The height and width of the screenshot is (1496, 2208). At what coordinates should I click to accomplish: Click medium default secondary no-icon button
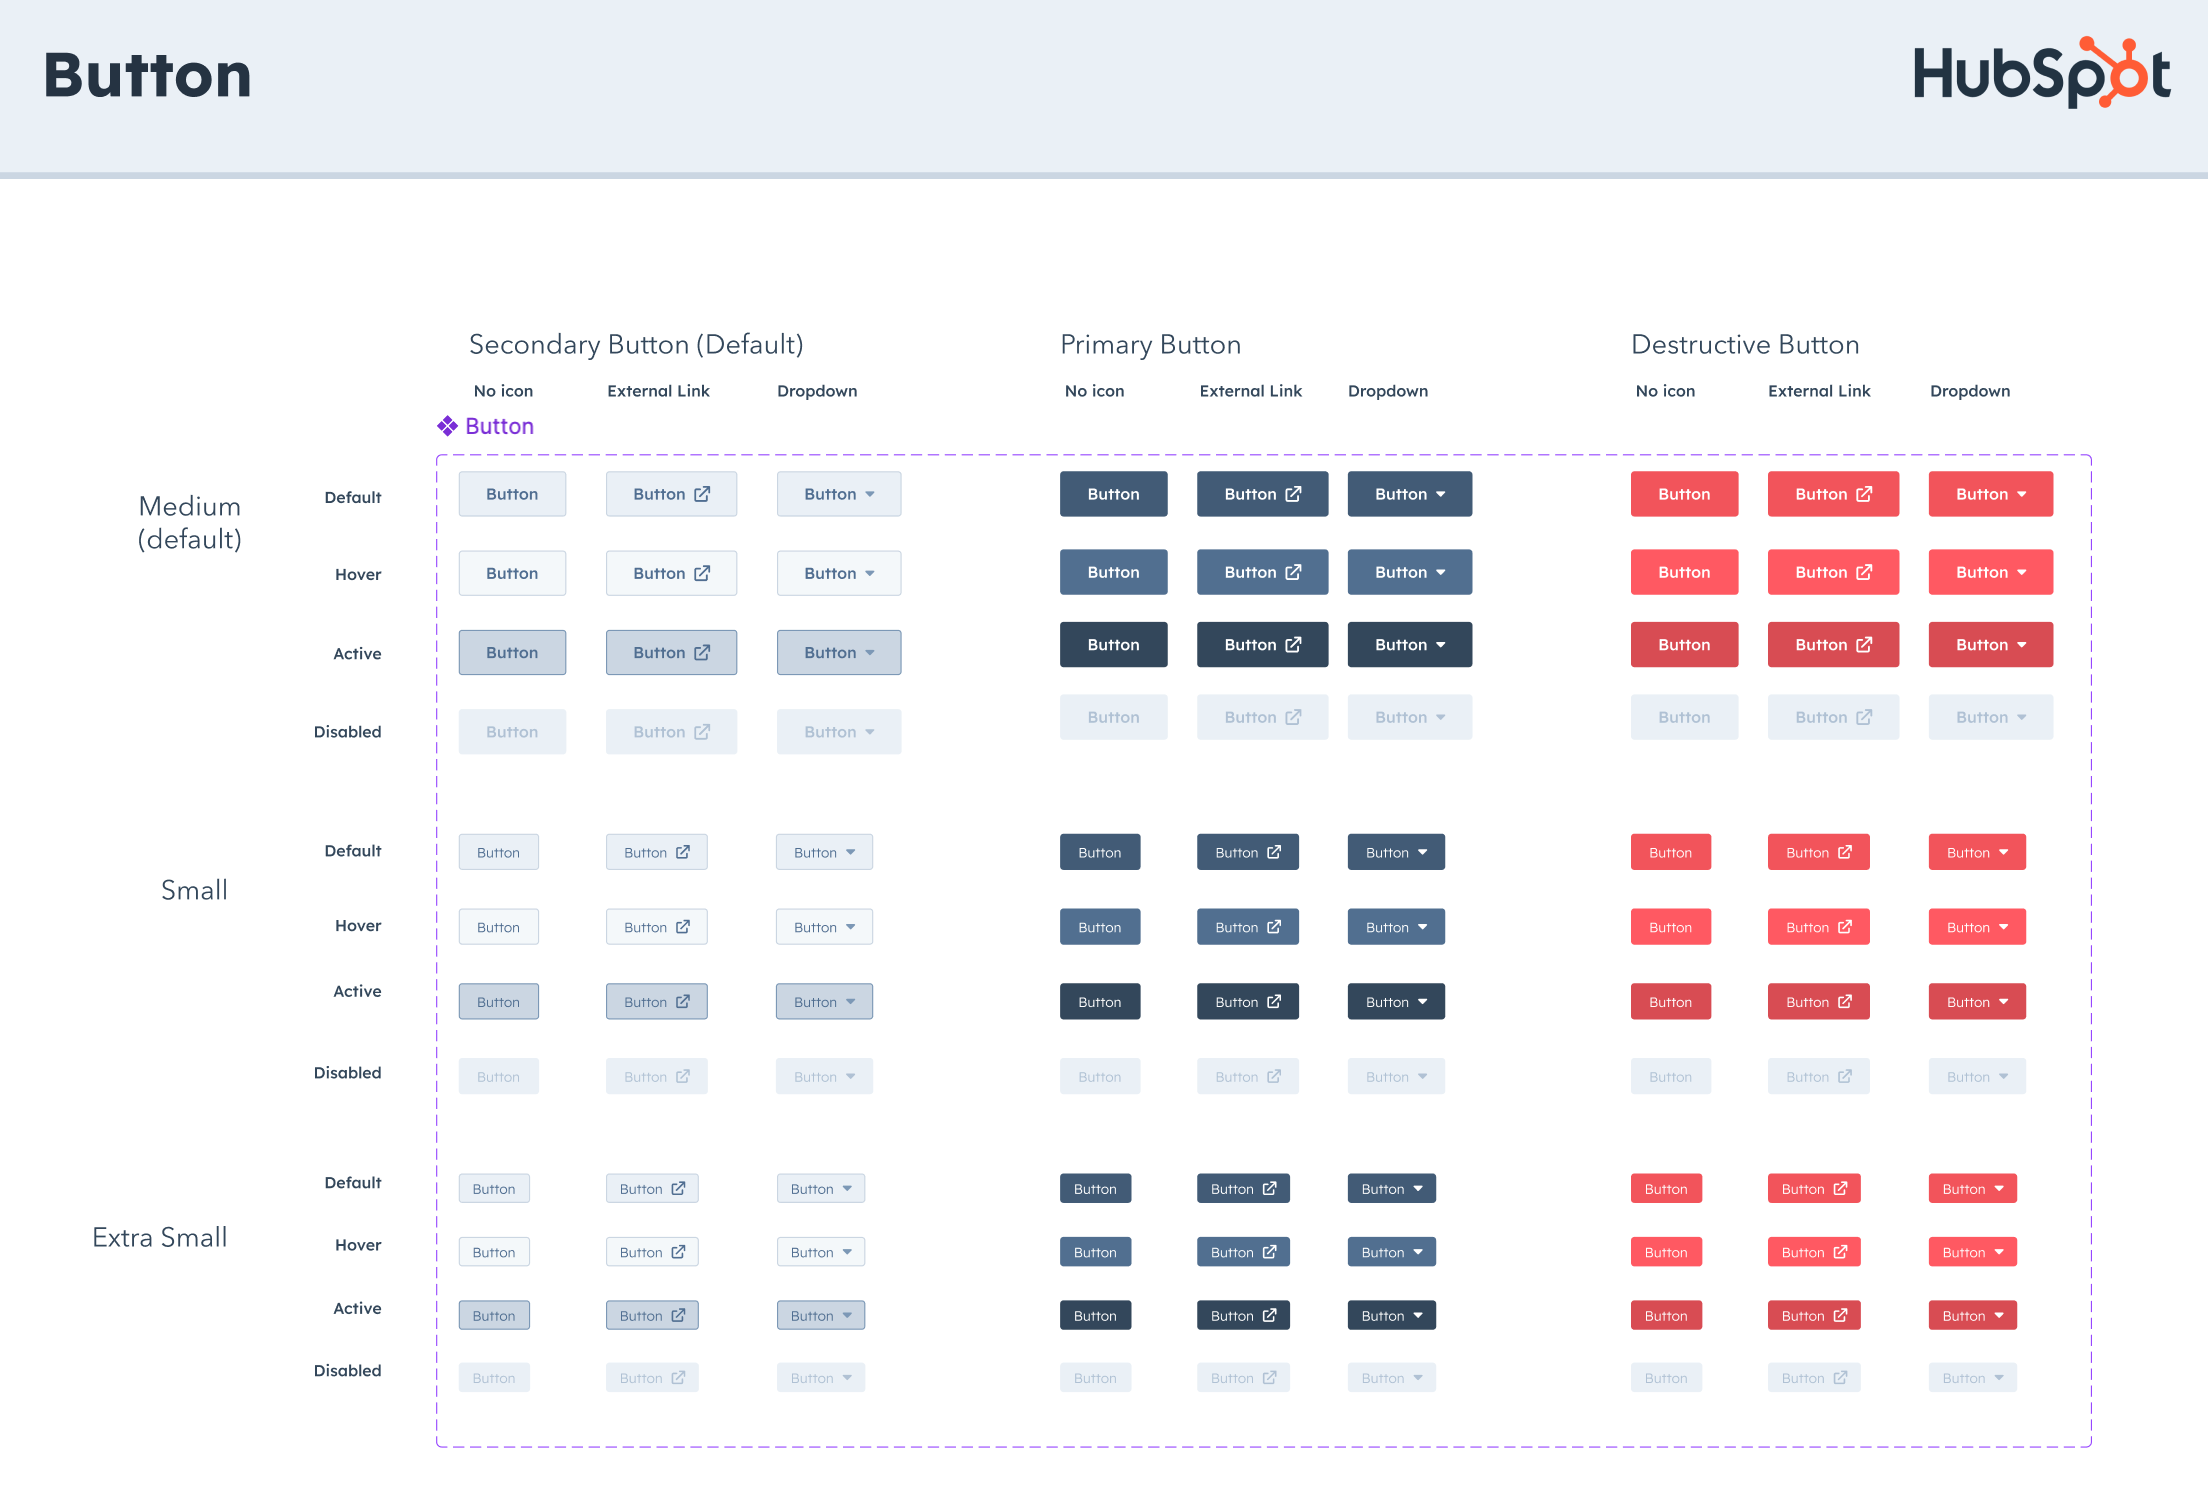pyautogui.click(x=512, y=494)
